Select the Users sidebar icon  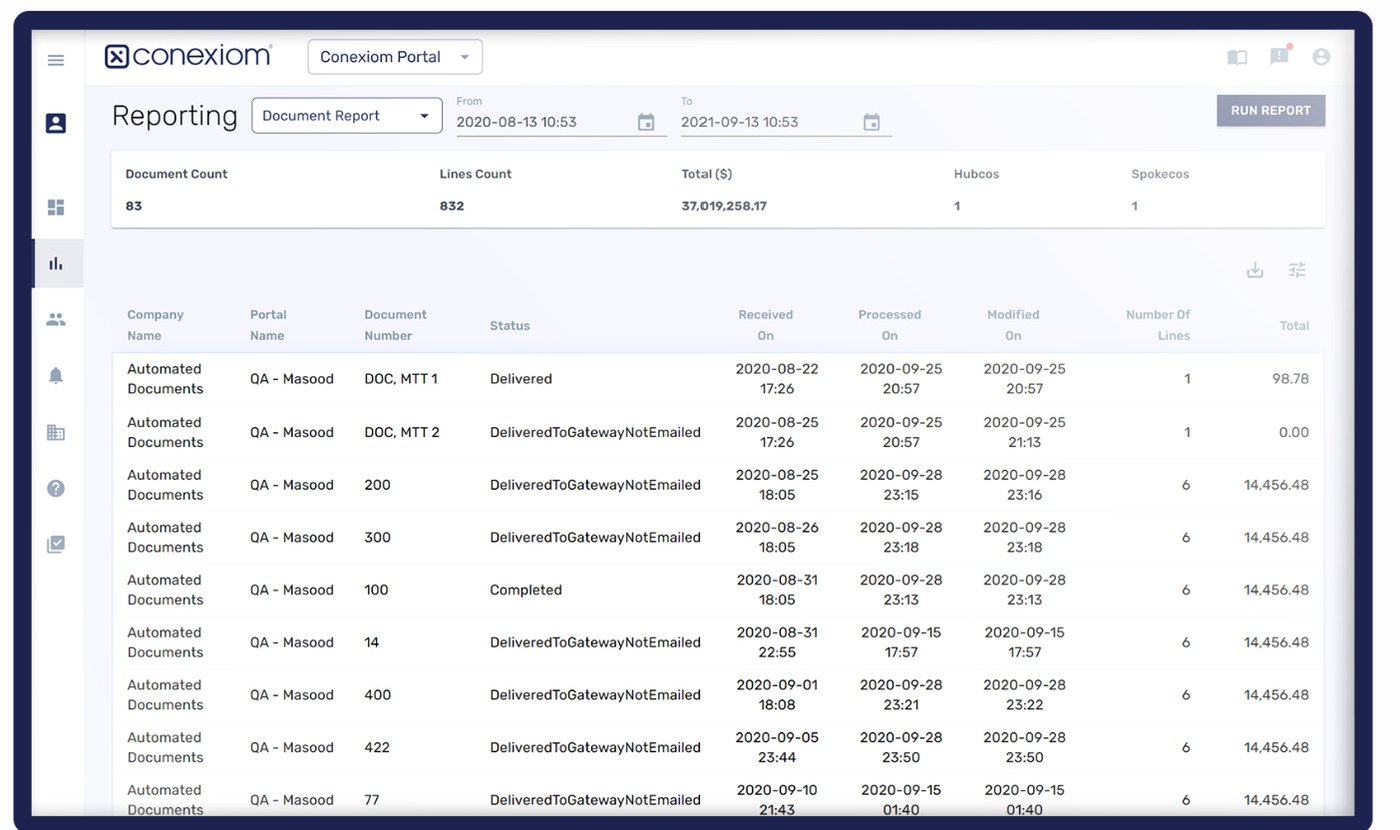(56, 318)
